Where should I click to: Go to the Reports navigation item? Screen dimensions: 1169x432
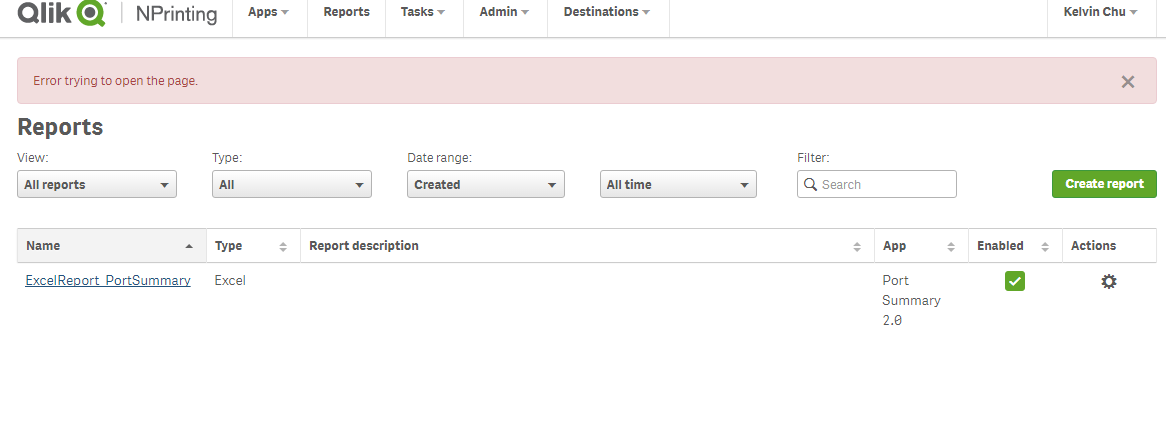pyautogui.click(x=346, y=12)
